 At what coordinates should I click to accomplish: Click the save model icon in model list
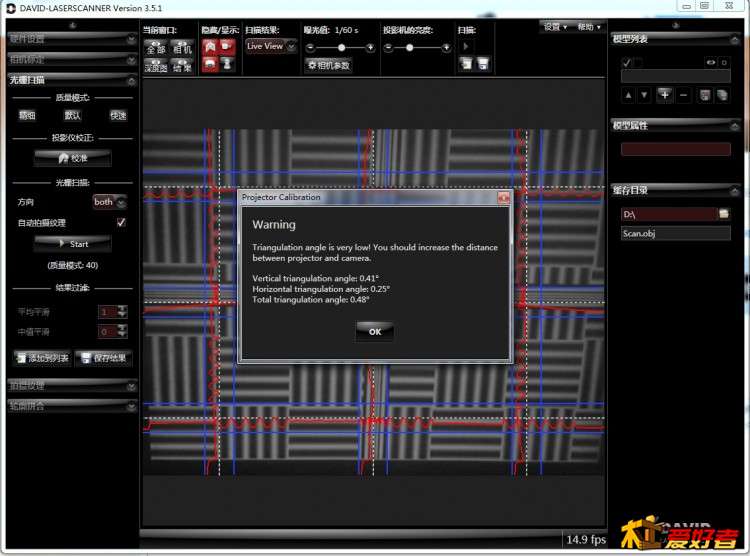coord(705,95)
